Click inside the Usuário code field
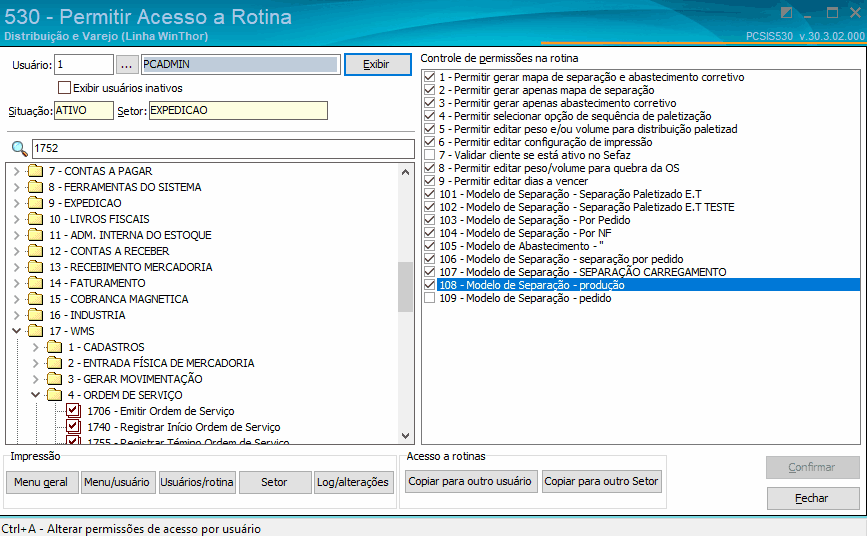Screen dimensions: 867x536 [x=83, y=64]
